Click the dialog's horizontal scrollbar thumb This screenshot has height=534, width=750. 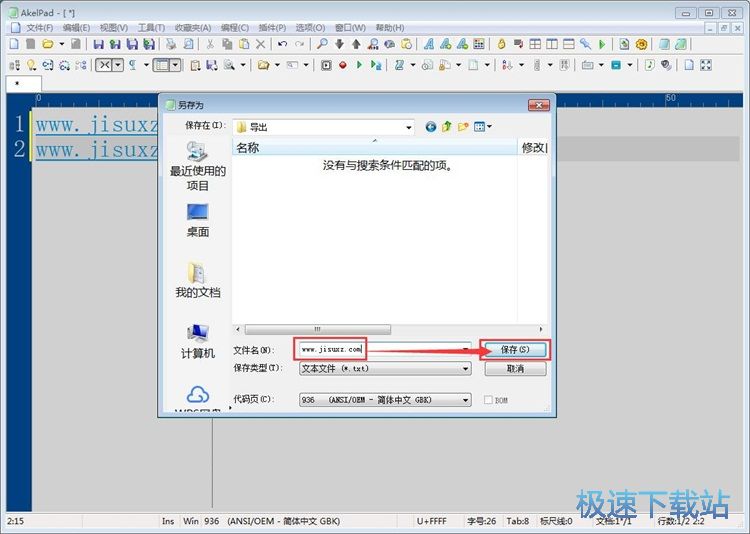pos(318,329)
